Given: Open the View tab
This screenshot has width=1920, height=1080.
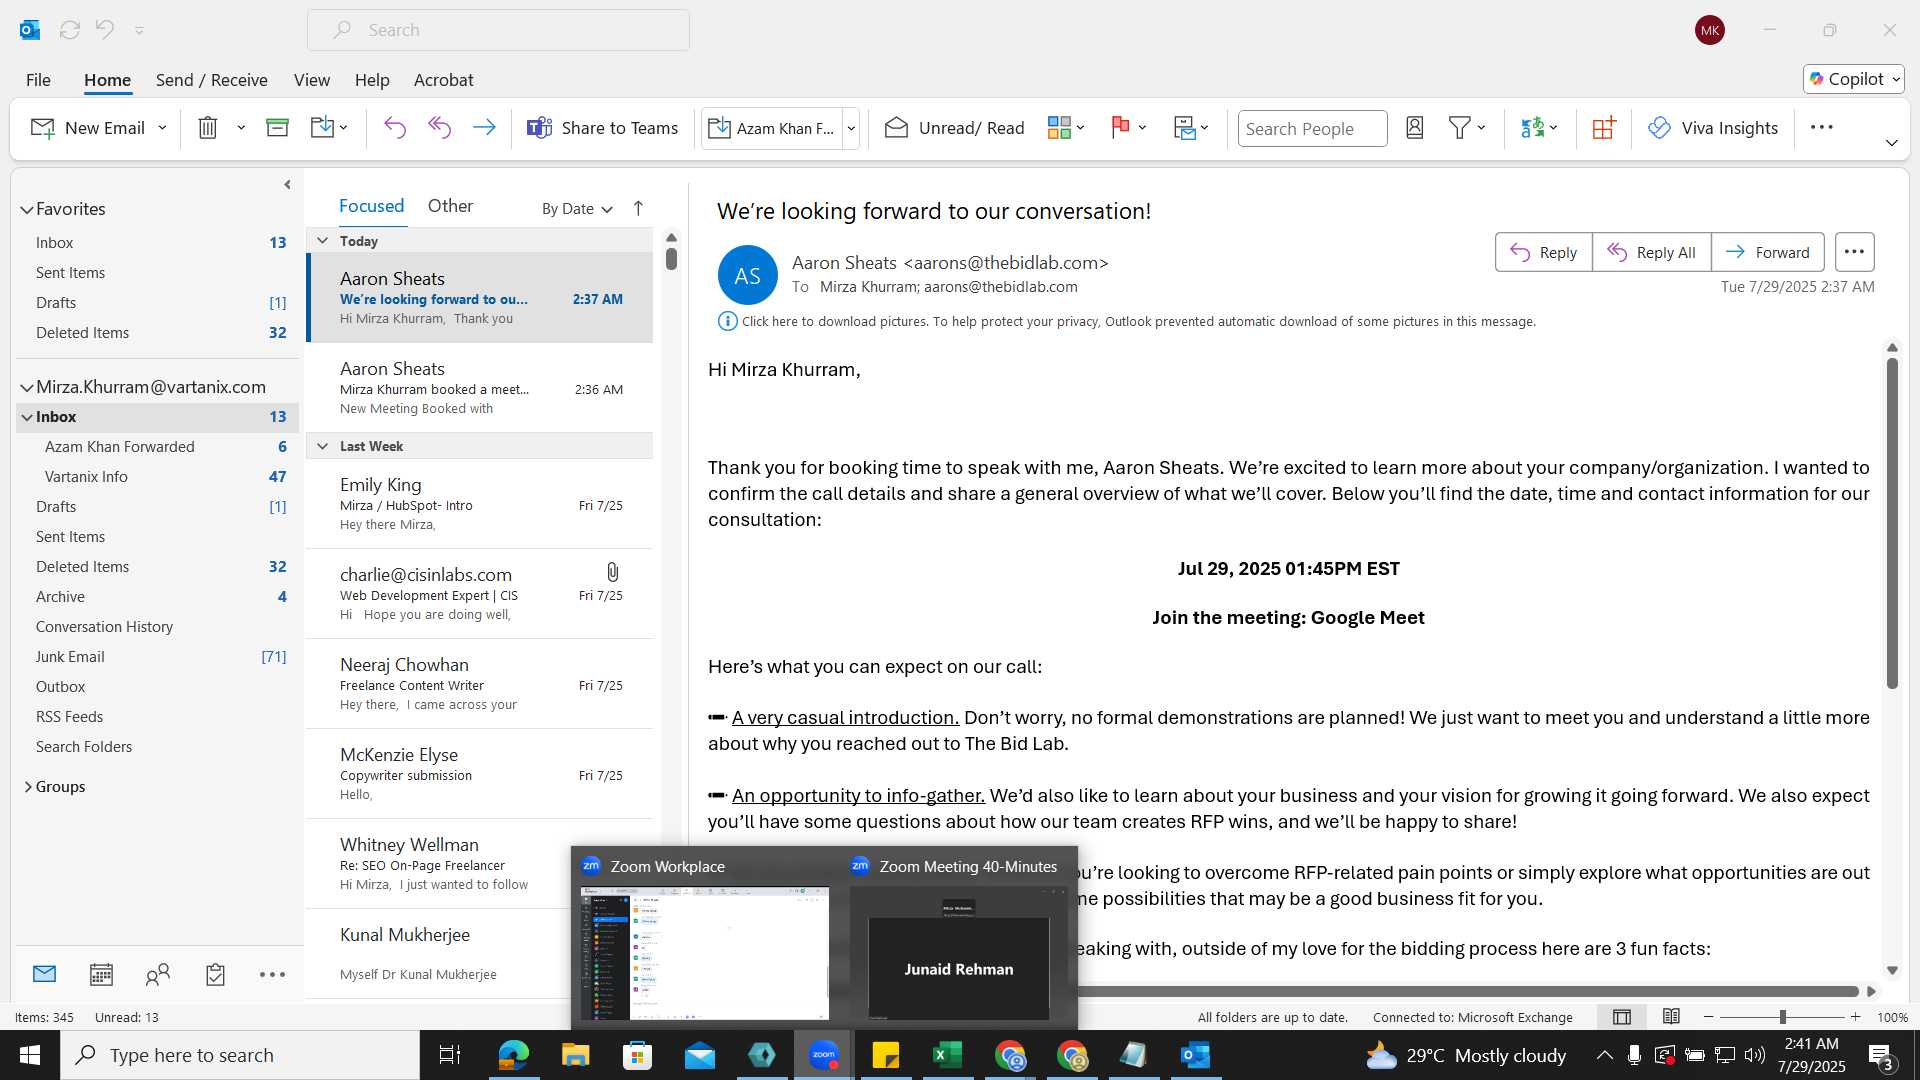Looking at the screenshot, I should click(312, 79).
